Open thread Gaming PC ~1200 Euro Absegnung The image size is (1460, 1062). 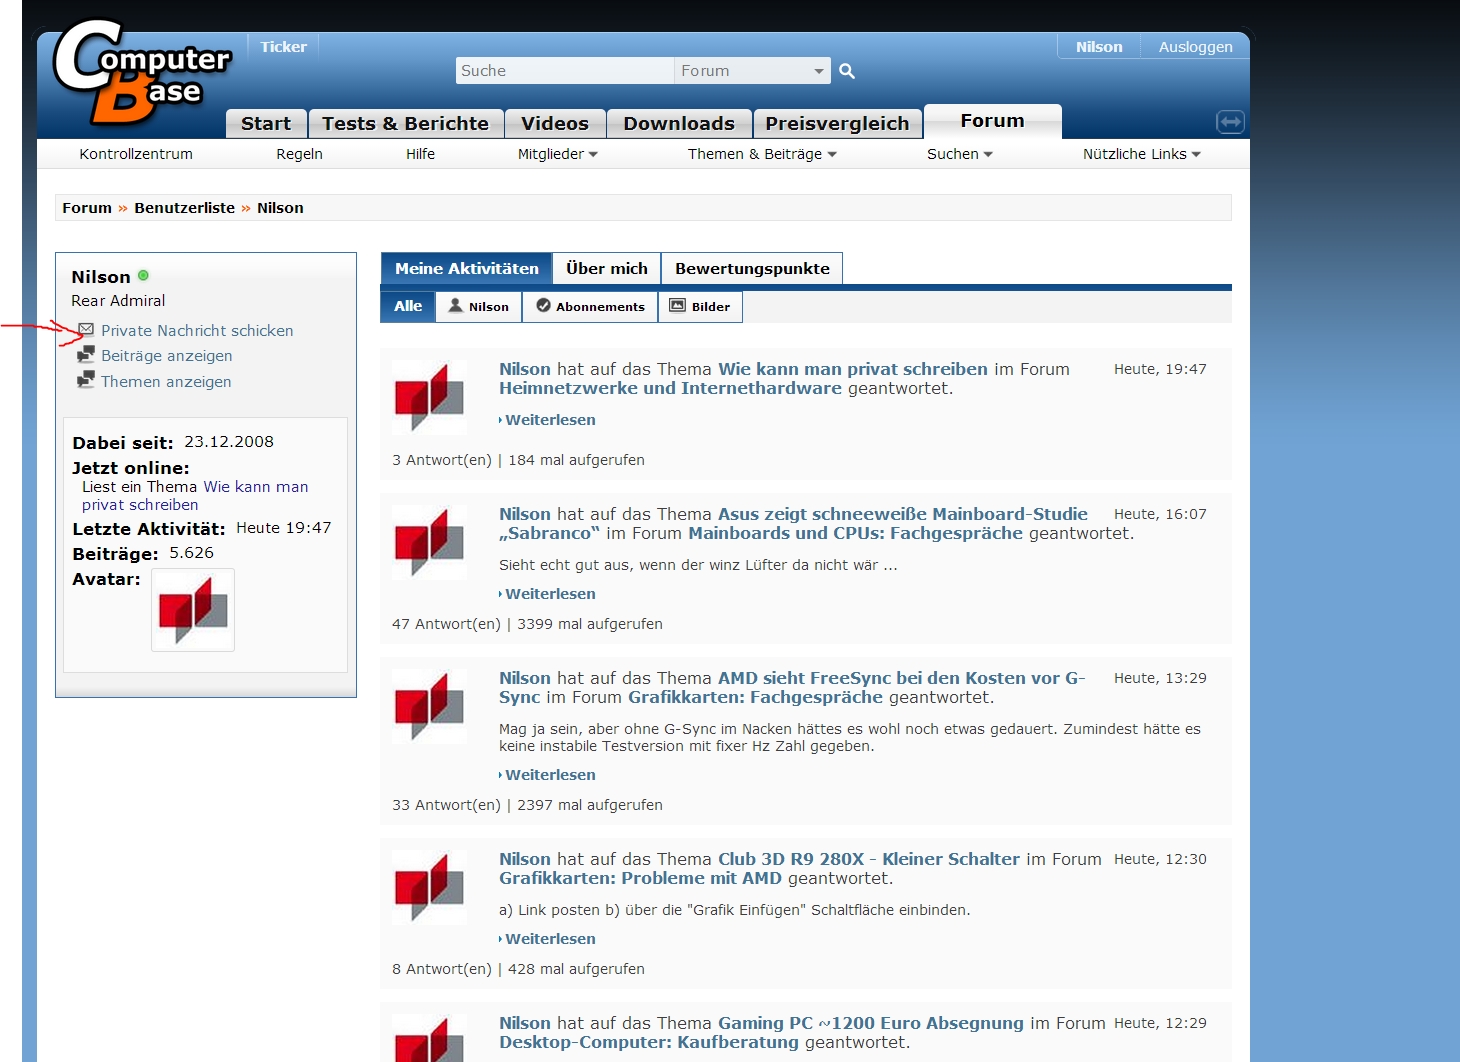coord(871,1023)
